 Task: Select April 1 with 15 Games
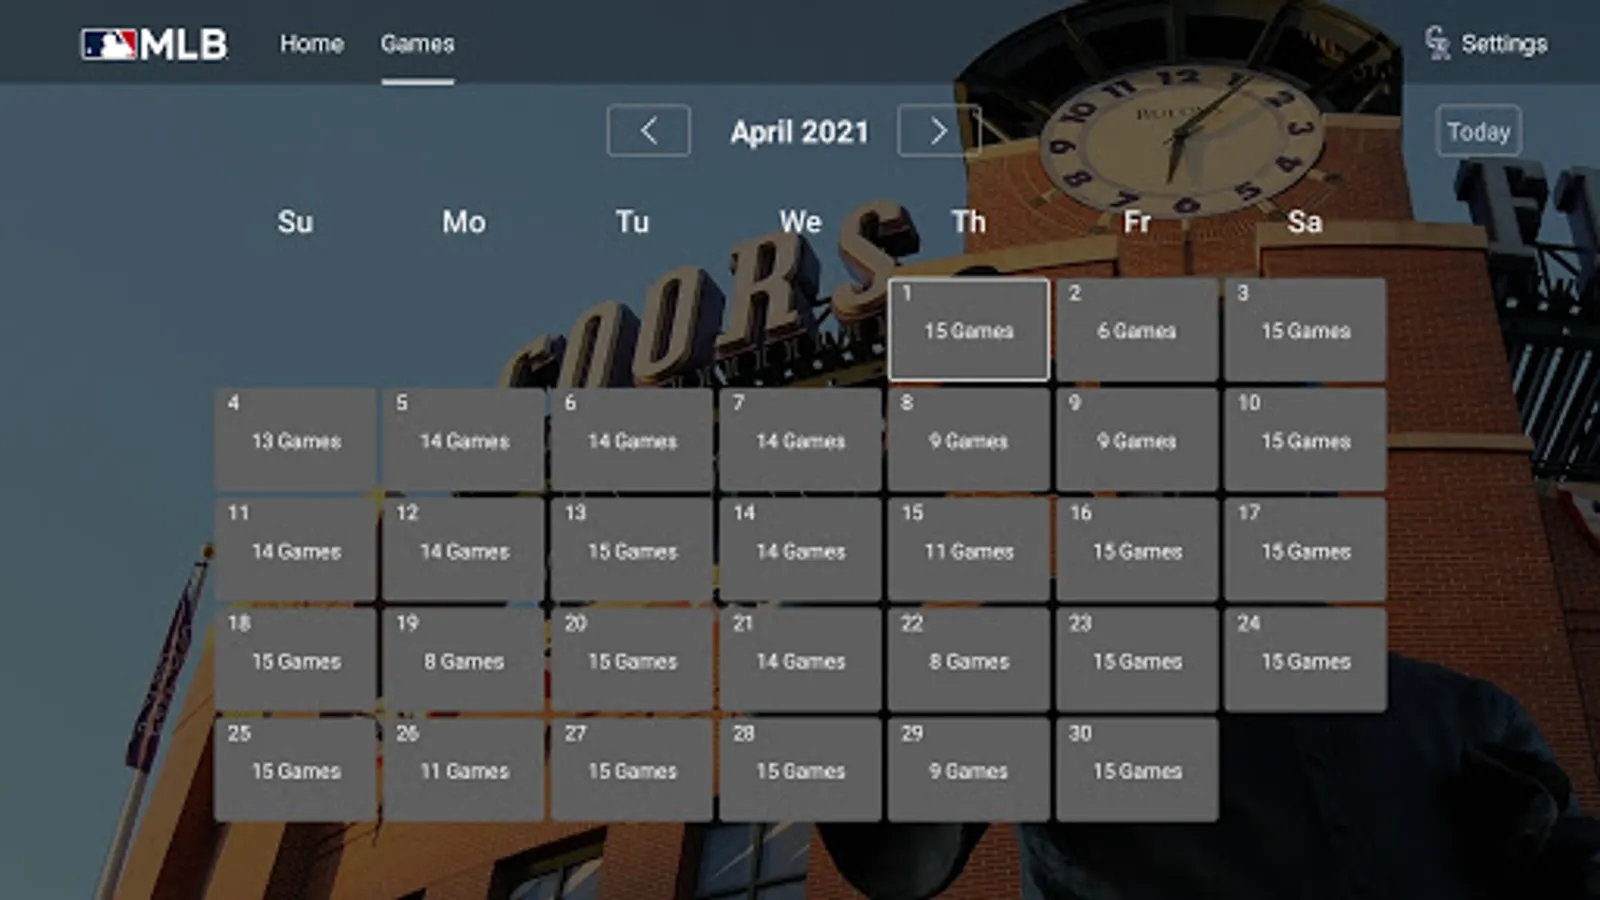click(969, 330)
